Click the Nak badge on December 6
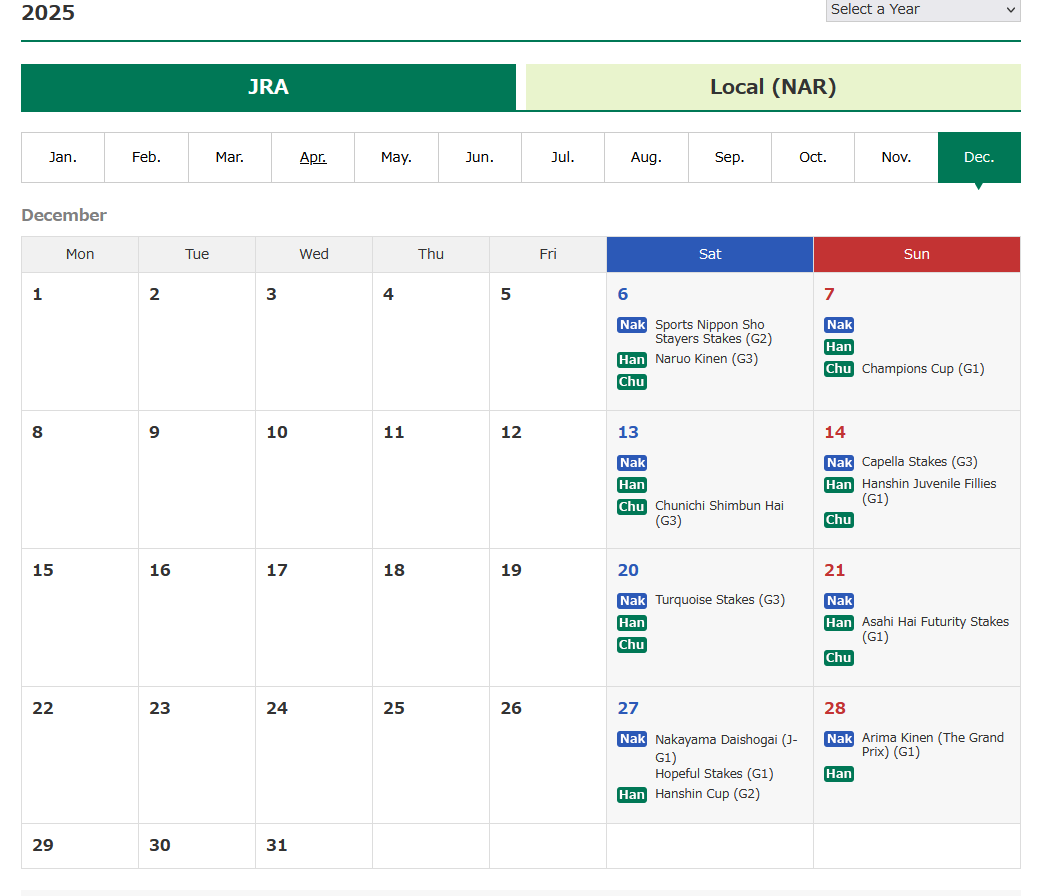The height and width of the screenshot is (896, 1041). coord(632,325)
